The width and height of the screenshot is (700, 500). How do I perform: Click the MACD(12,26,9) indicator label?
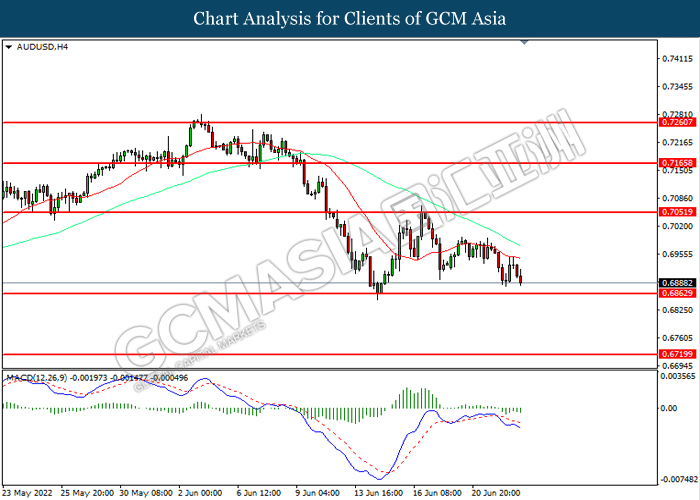tap(37, 378)
